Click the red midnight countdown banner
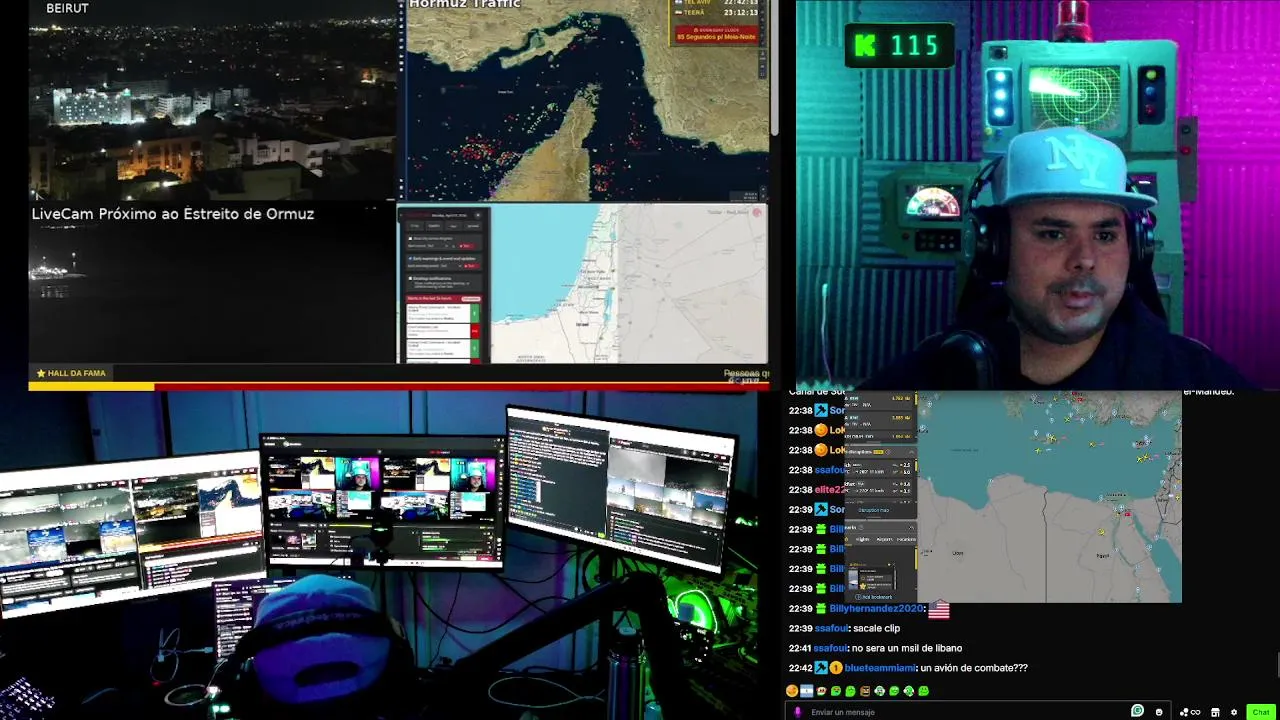The height and width of the screenshot is (720, 1280). click(x=716, y=35)
